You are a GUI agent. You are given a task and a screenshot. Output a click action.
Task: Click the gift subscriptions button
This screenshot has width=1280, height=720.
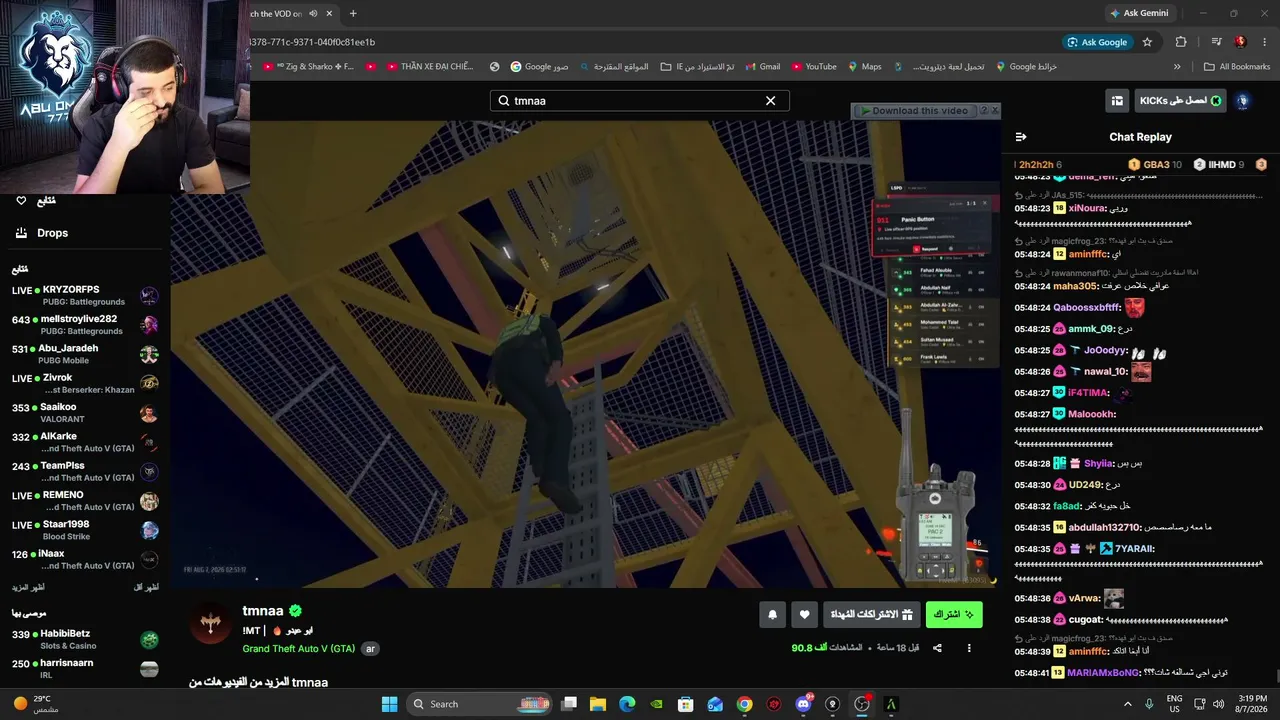[x=872, y=614]
